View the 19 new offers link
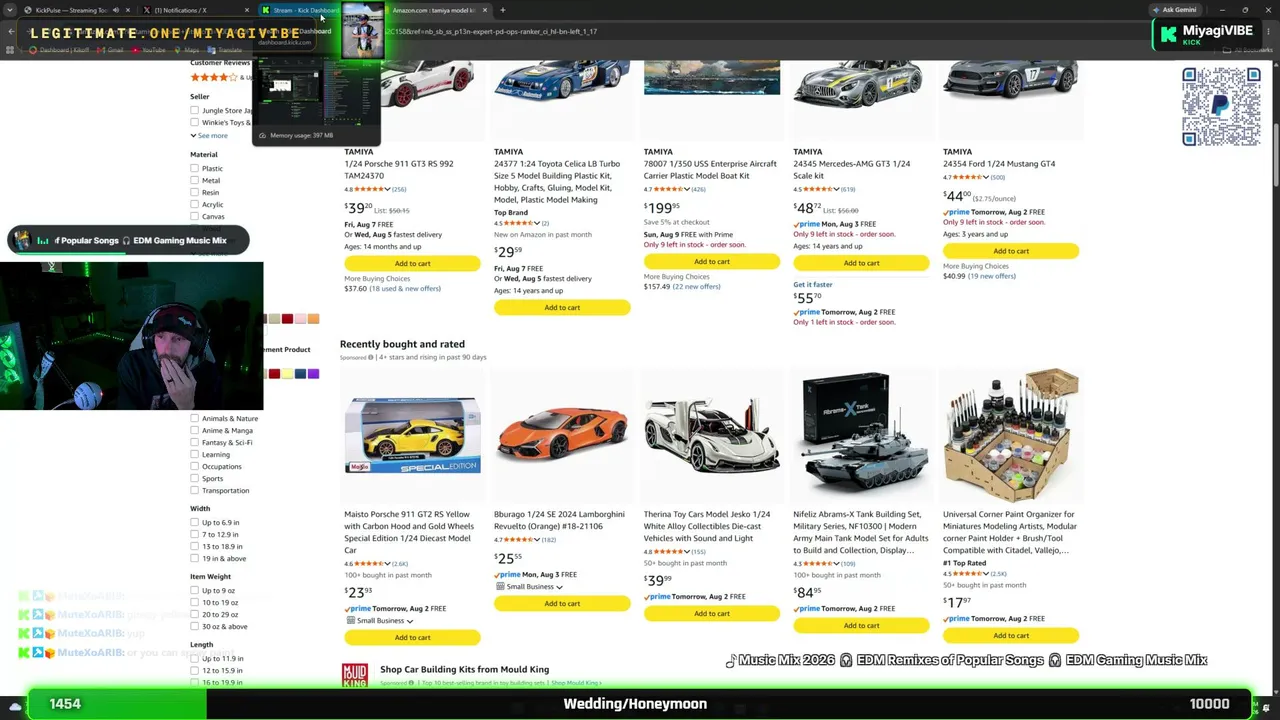This screenshot has height=720, width=1280. [993, 276]
